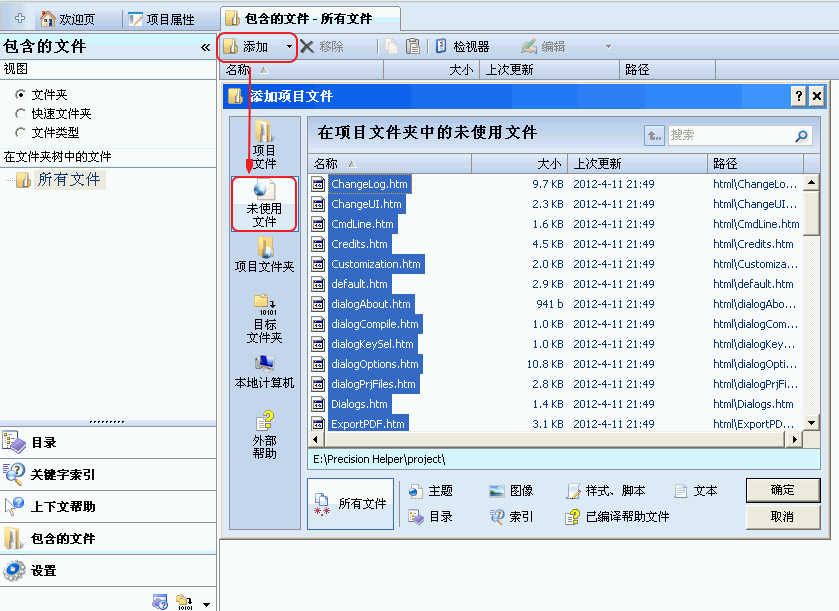Click the folder 10101 icon at the bottom of the left panel
The width and height of the screenshot is (839, 611).
point(185,602)
